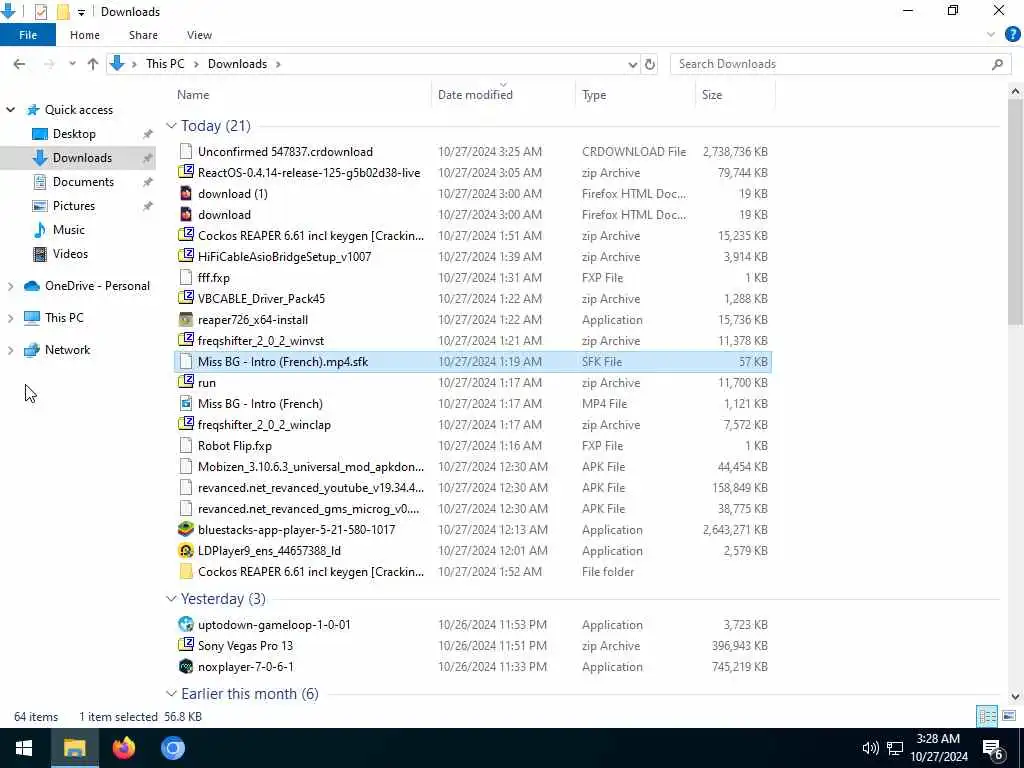Select the noxplayer-7-0-6-1 application icon
Screen dimensions: 1024x768
(186, 667)
